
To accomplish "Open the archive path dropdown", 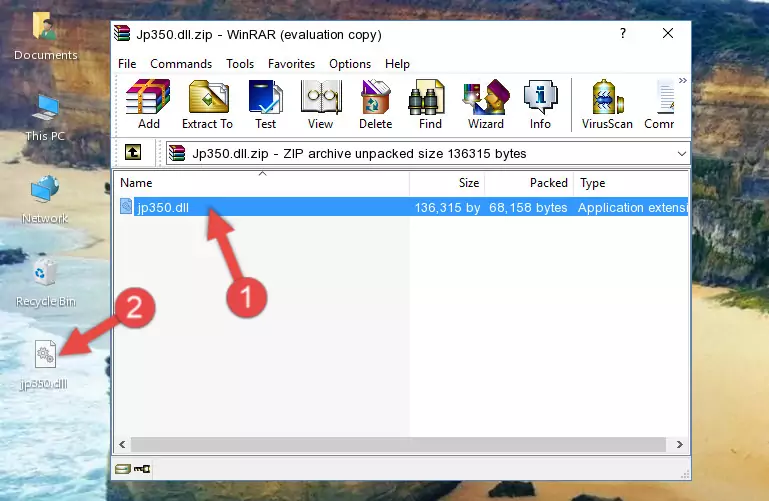I will (x=682, y=154).
